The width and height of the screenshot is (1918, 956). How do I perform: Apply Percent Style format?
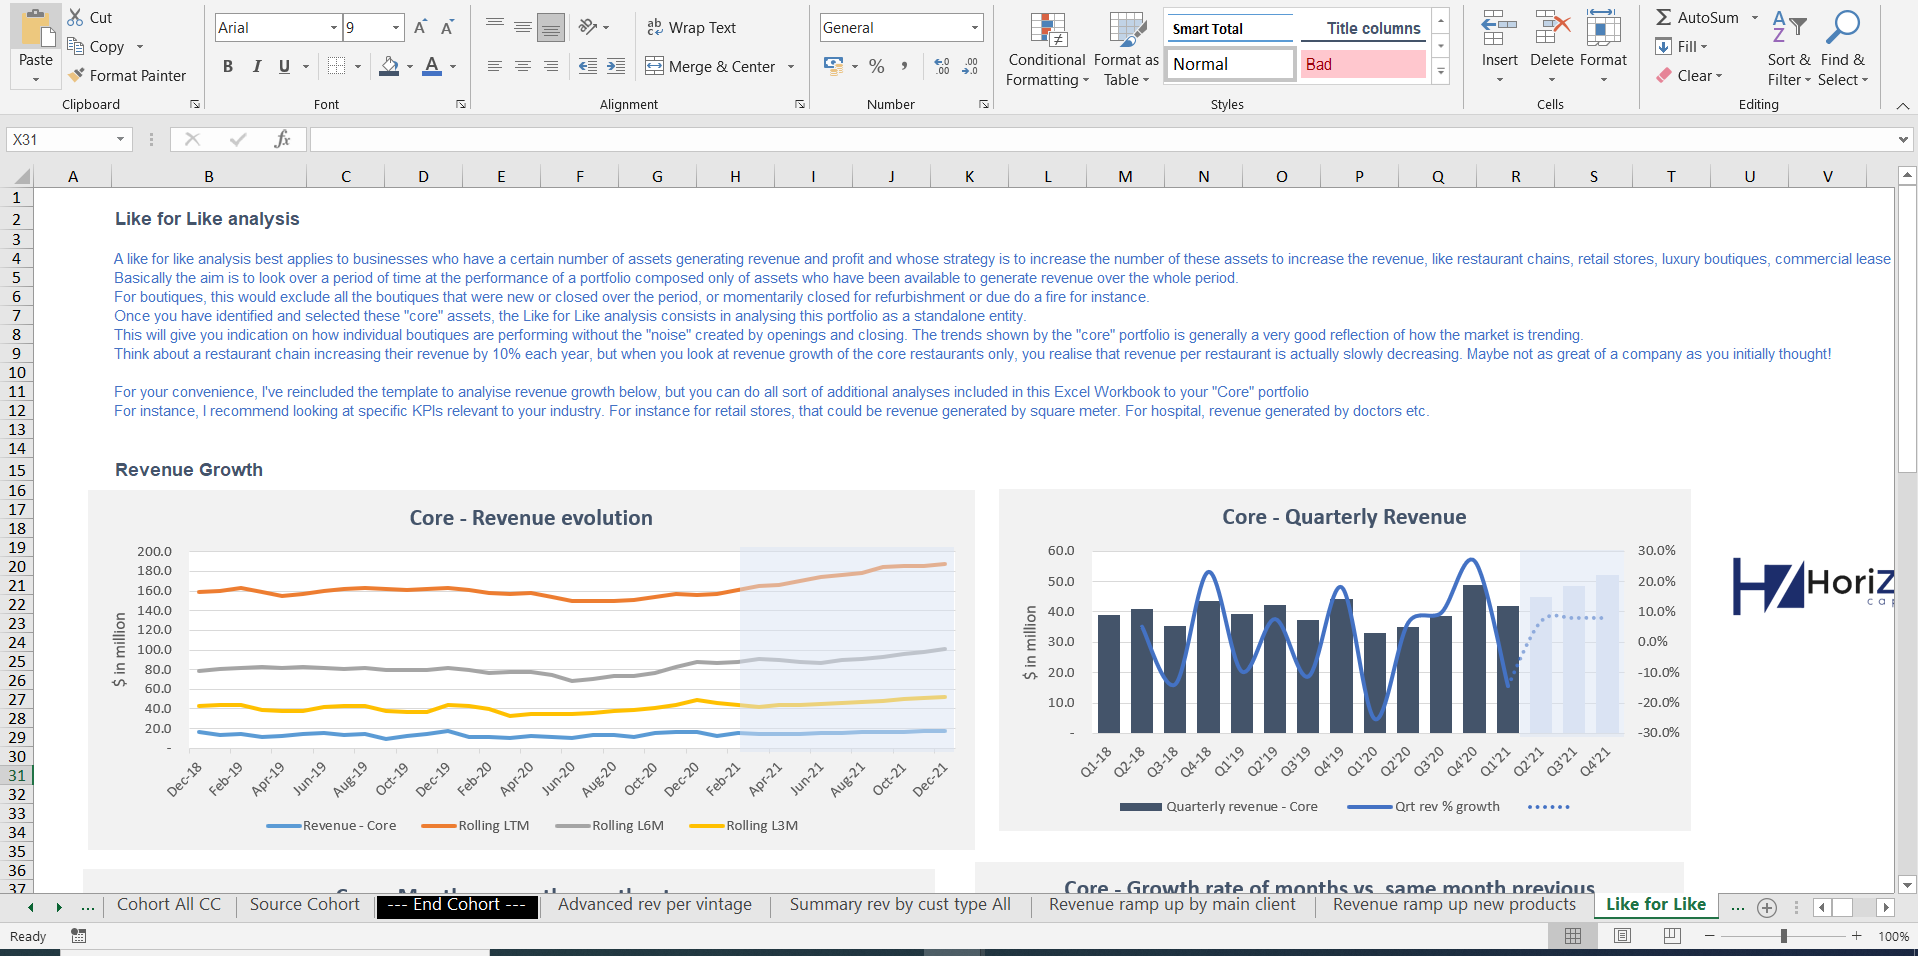[x=877, y=66]
